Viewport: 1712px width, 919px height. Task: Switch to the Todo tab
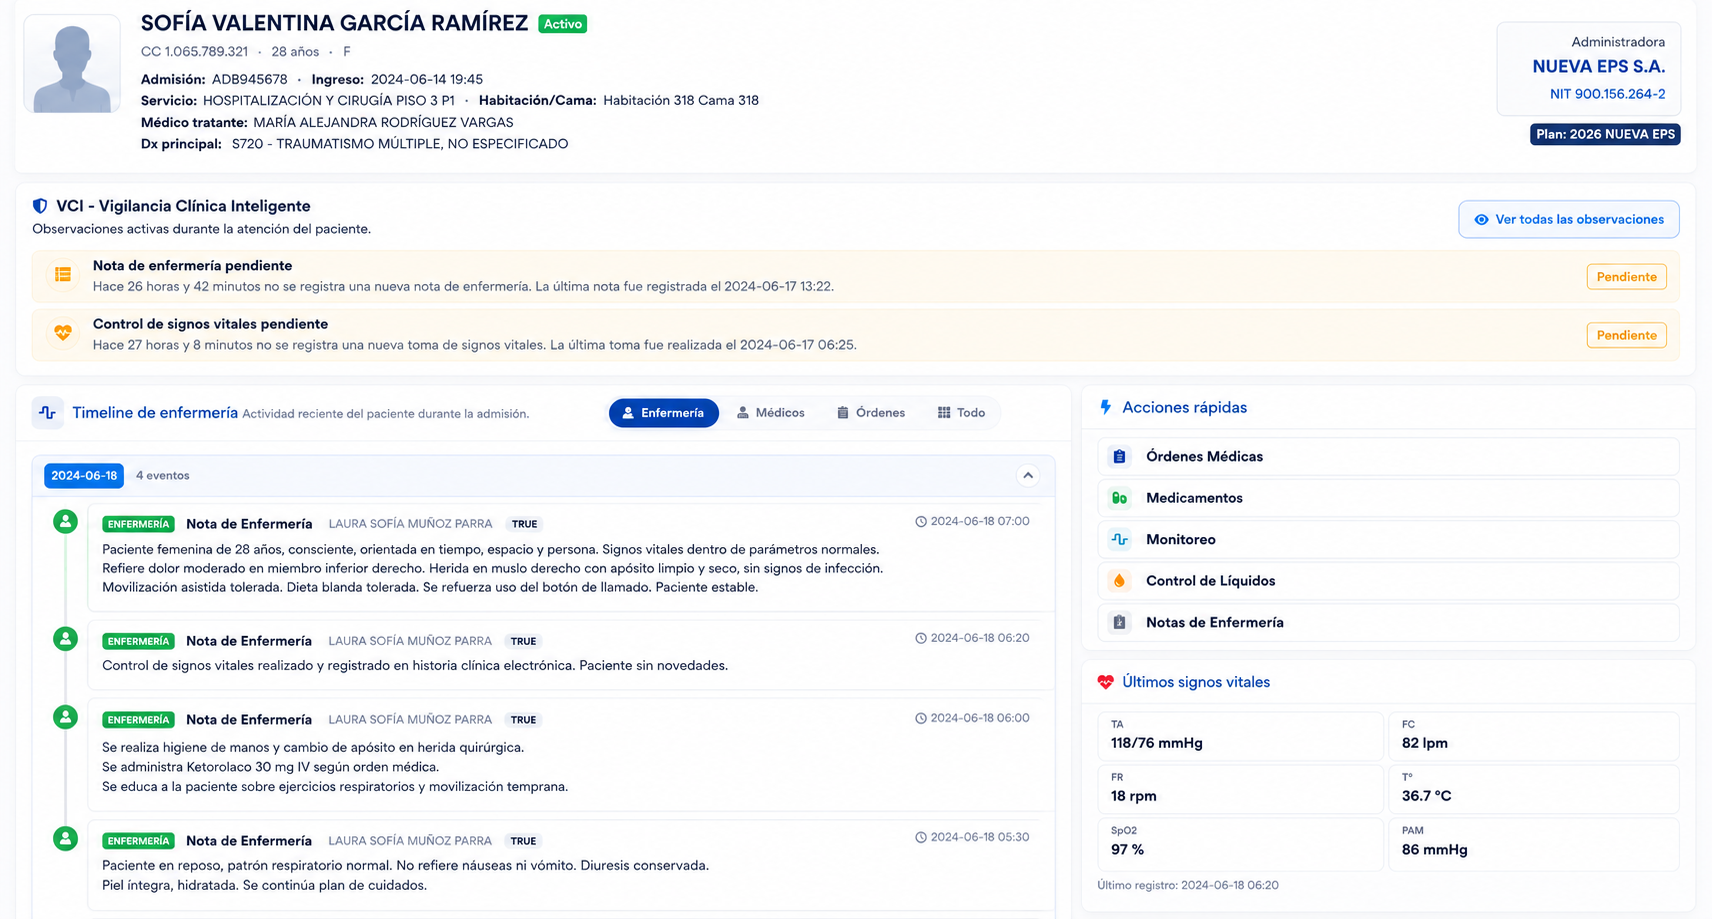962,413
